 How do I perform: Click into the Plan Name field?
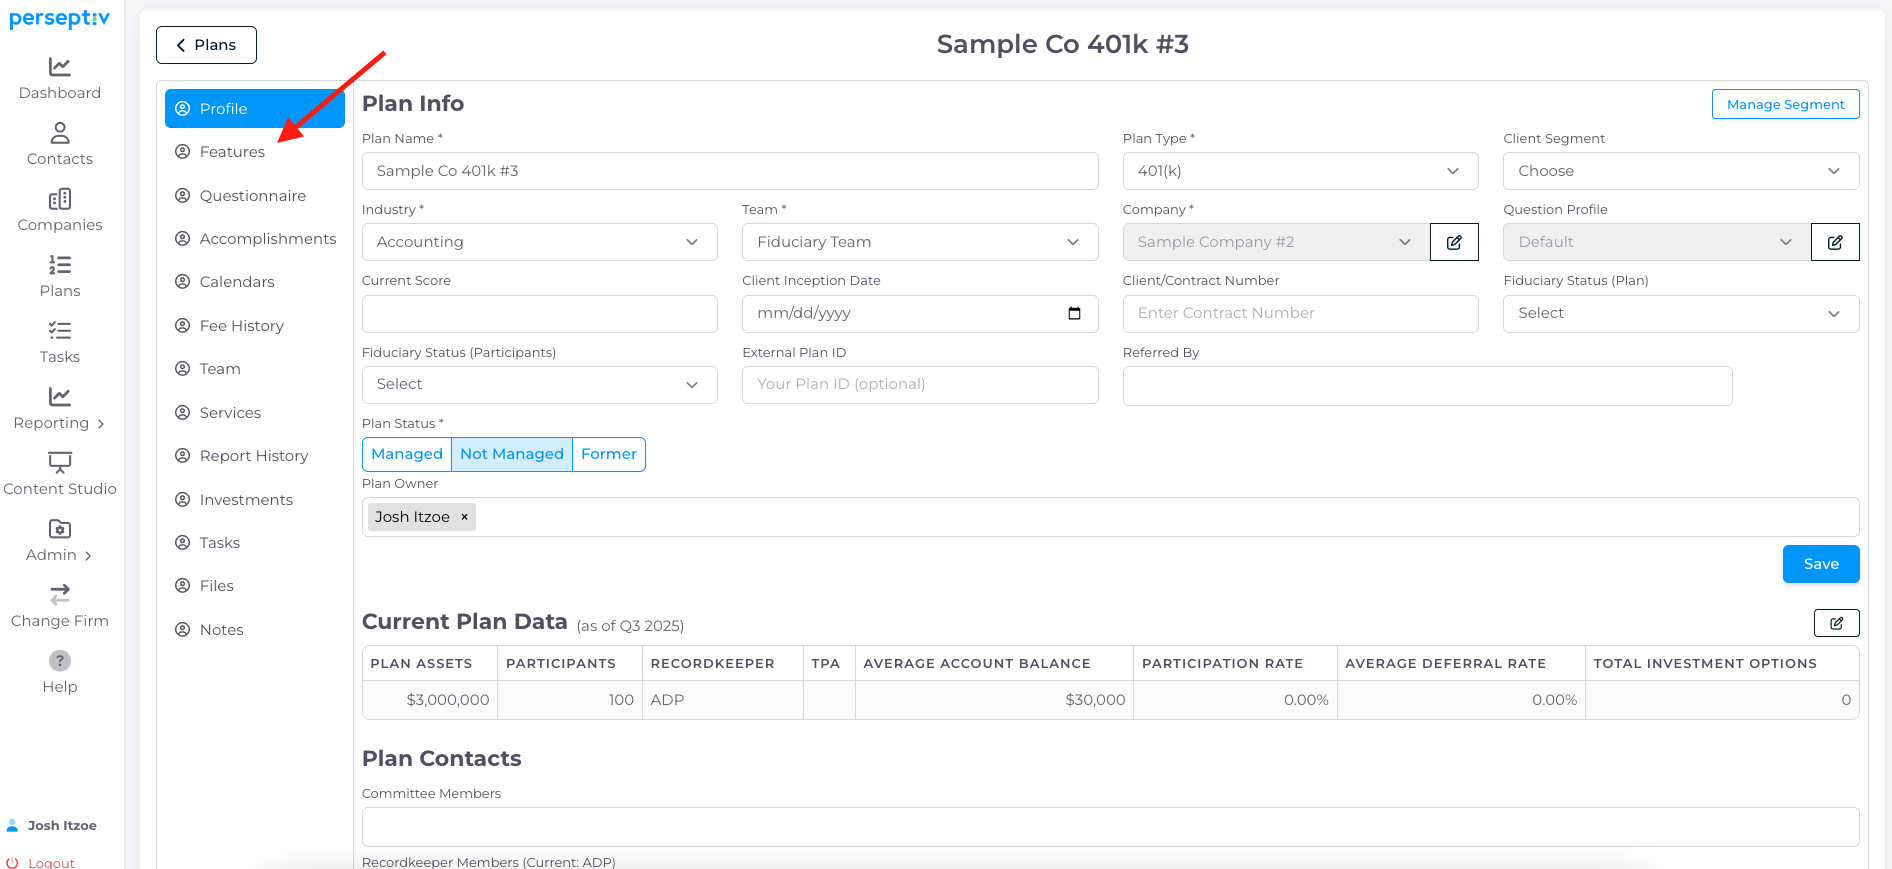[730, 171]
